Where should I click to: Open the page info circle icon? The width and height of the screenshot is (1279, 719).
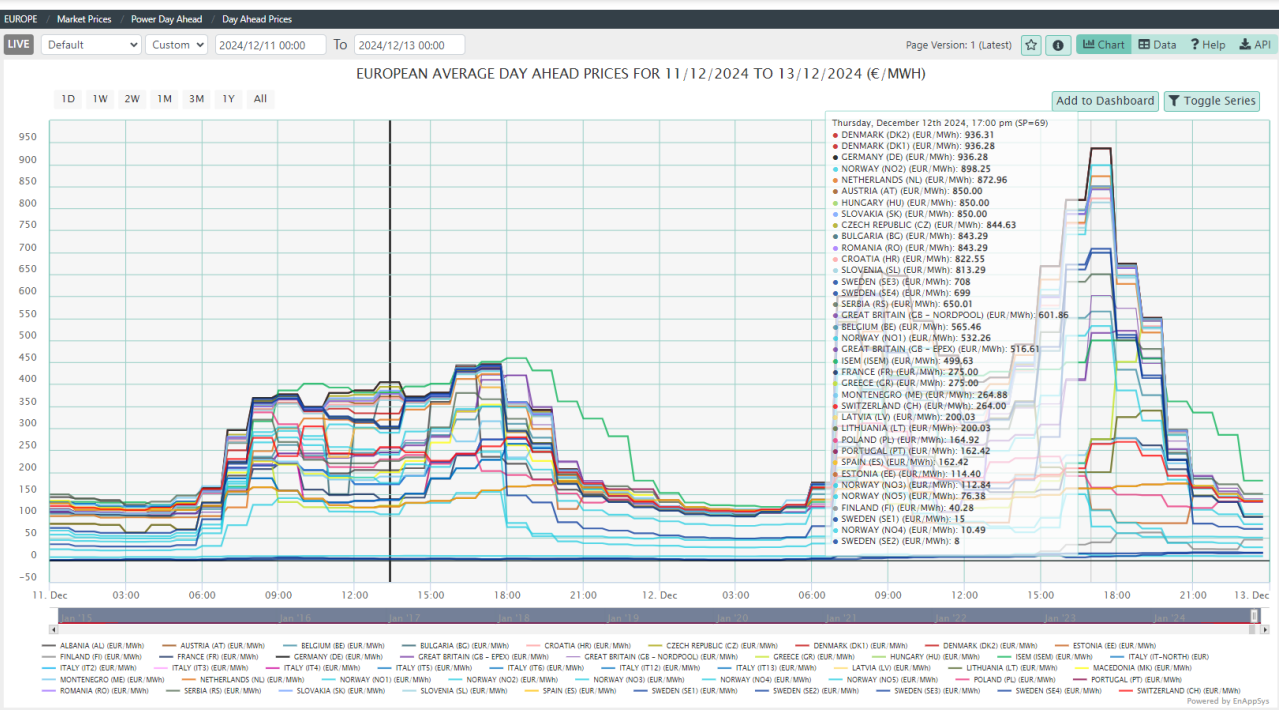pos(1058,45)
